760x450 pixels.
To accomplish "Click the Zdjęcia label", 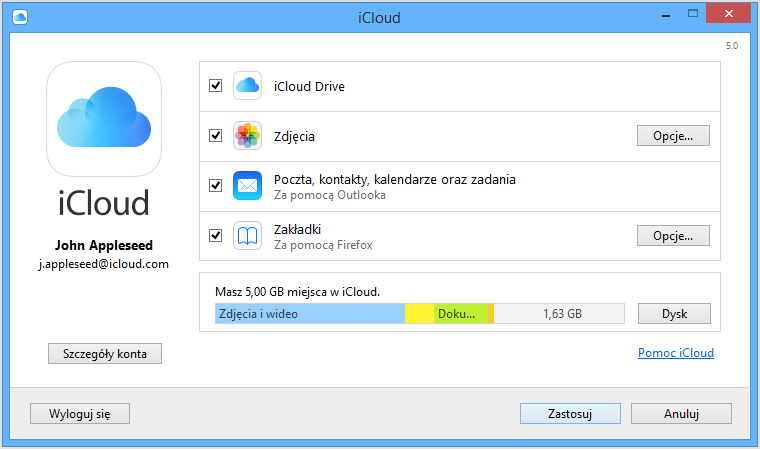I will tap(294, 137).
